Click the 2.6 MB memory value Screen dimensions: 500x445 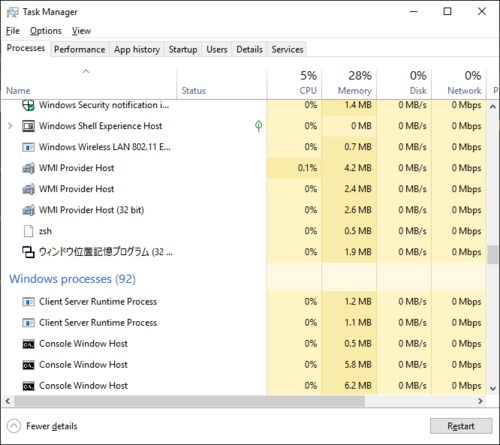tap(358, 210)
